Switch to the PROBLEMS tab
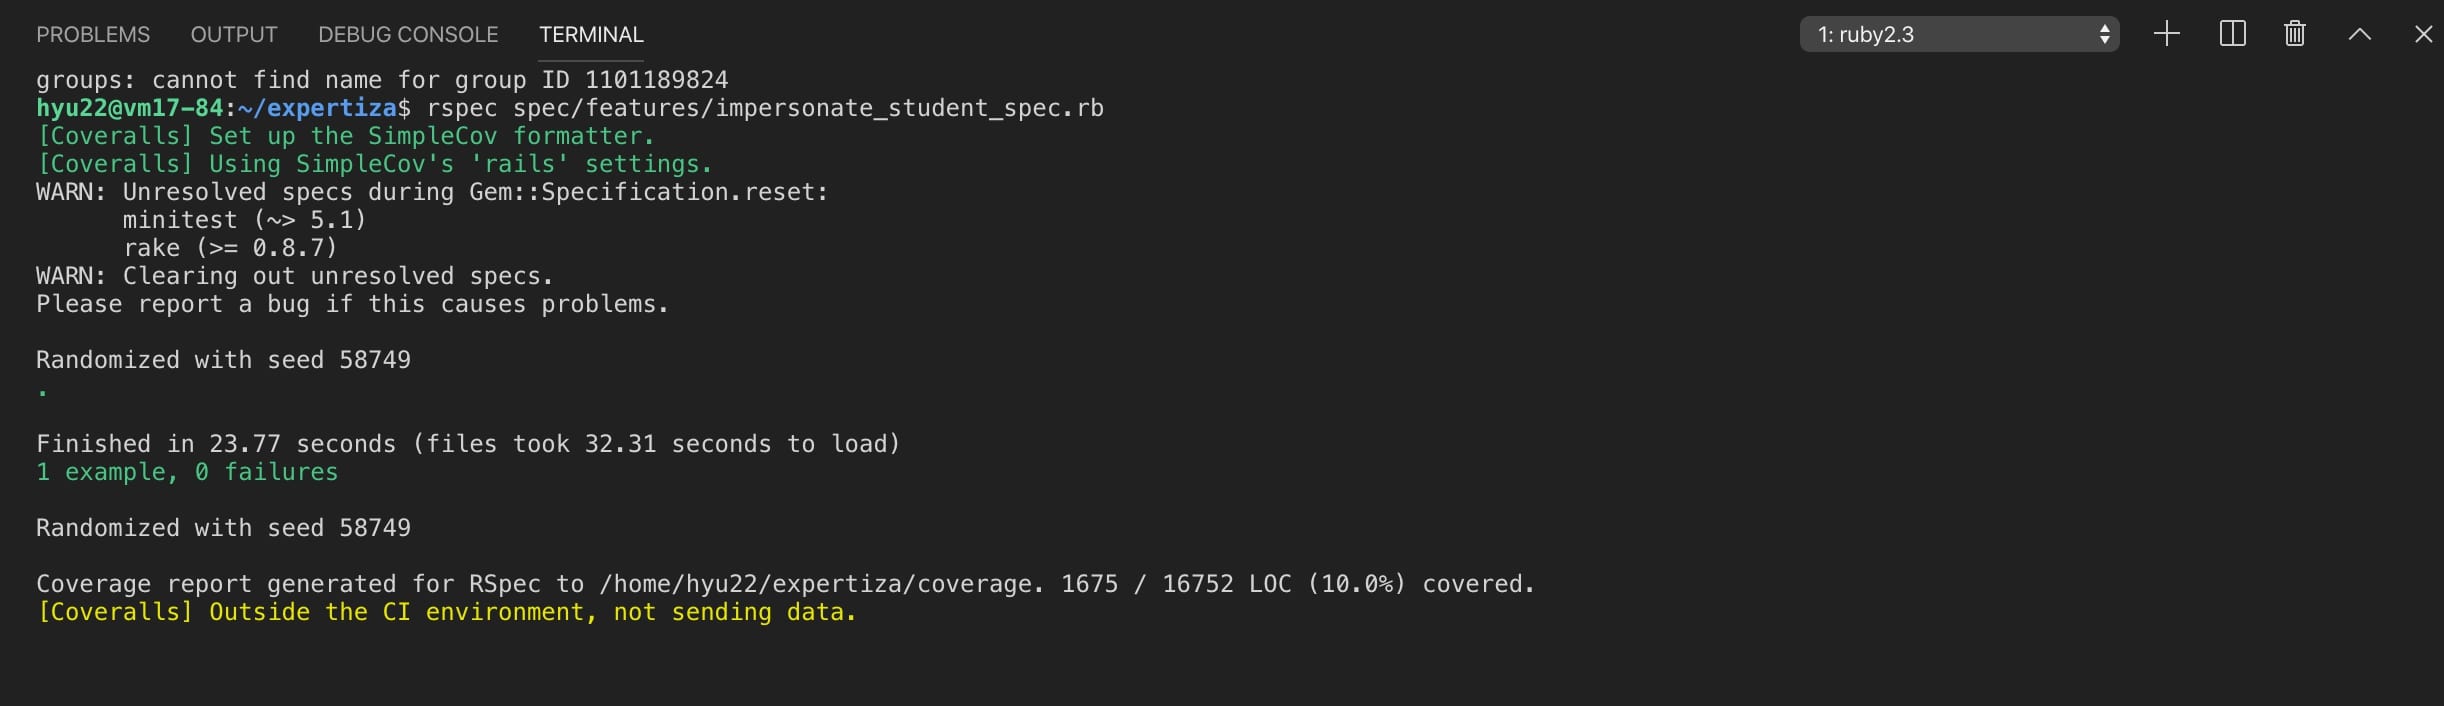The width and height of the screenshot is (2444, 706). [x=93, y=35]
